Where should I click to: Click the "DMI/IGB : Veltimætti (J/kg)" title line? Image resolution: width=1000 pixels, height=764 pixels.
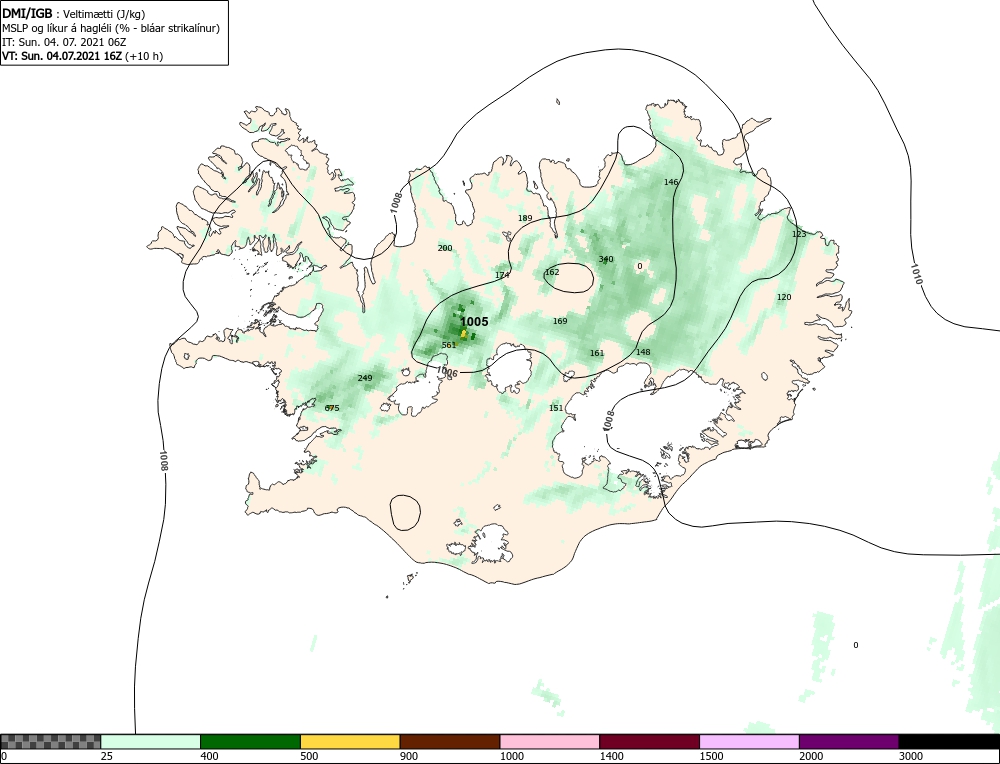tap(74, 13)
